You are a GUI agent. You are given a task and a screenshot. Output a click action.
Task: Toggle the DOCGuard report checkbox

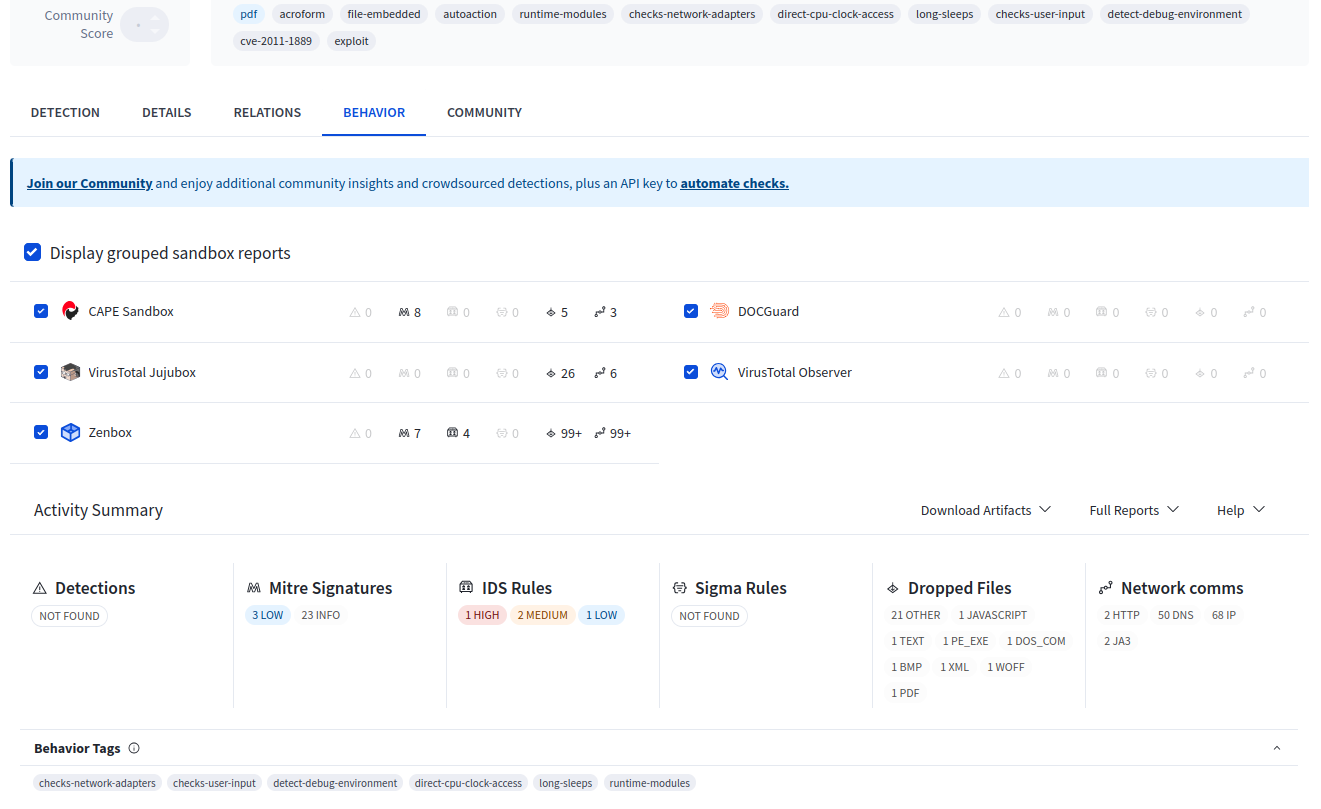(x=691, y=311)
